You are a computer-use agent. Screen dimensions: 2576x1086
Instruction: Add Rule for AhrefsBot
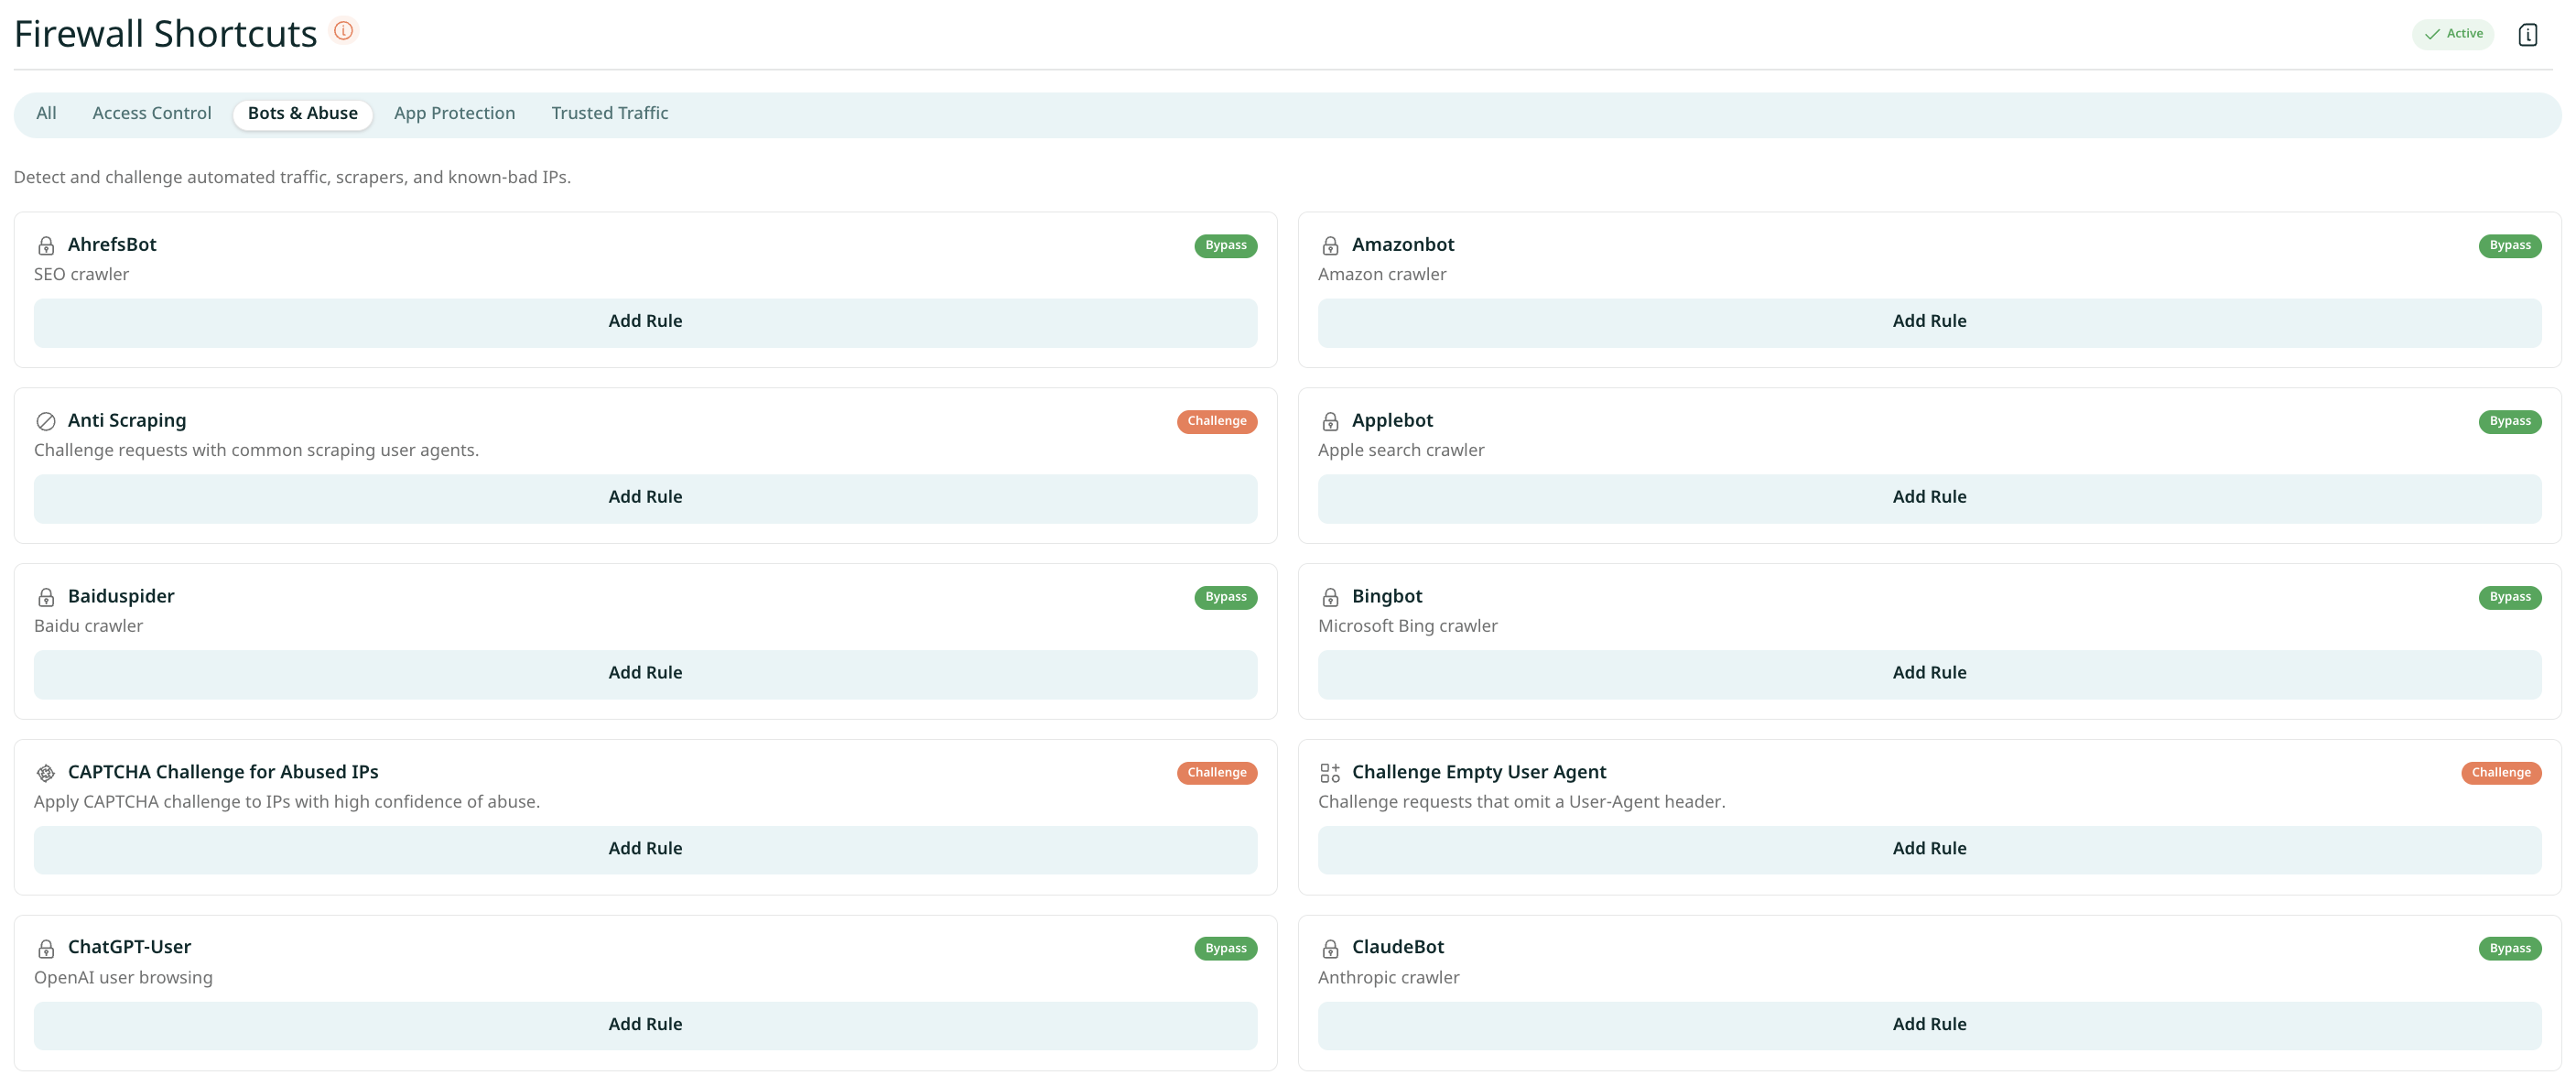point(645,322)
